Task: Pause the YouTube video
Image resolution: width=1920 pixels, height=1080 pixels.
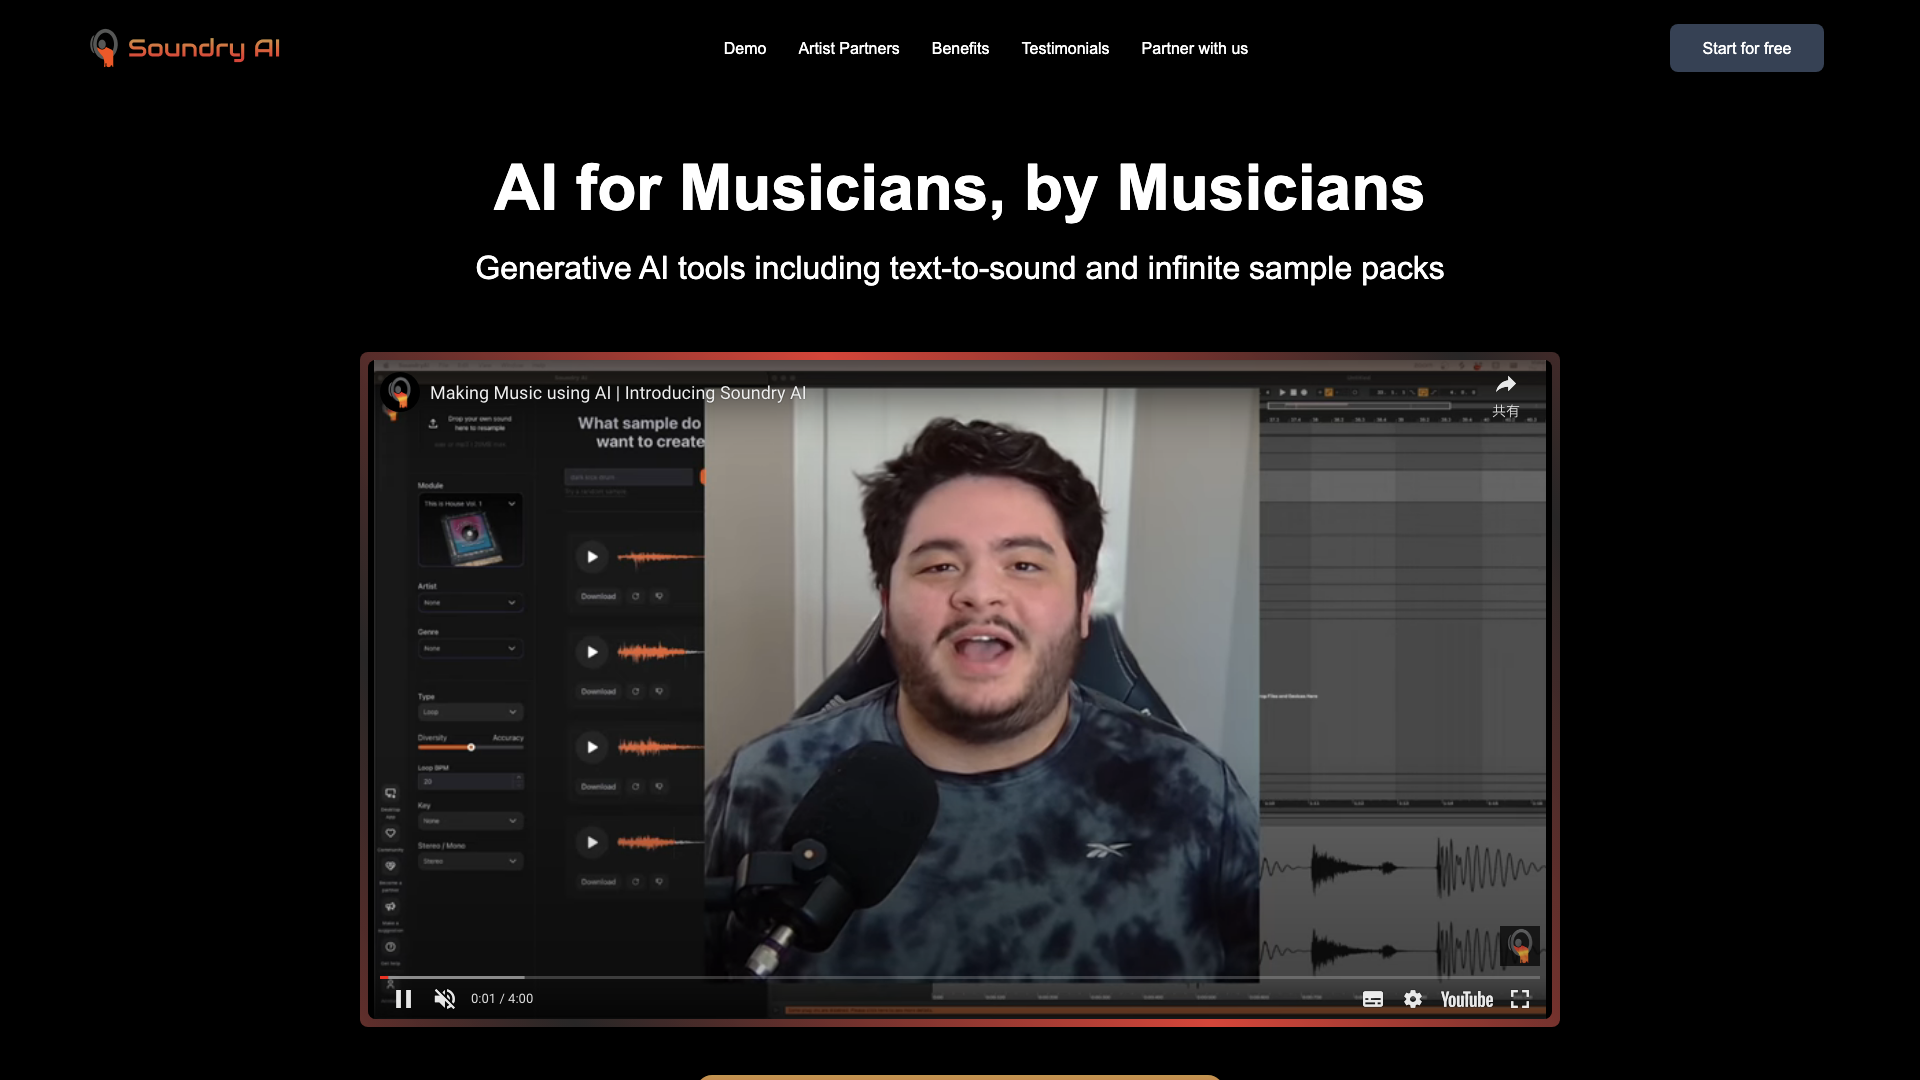Action: 404,999
